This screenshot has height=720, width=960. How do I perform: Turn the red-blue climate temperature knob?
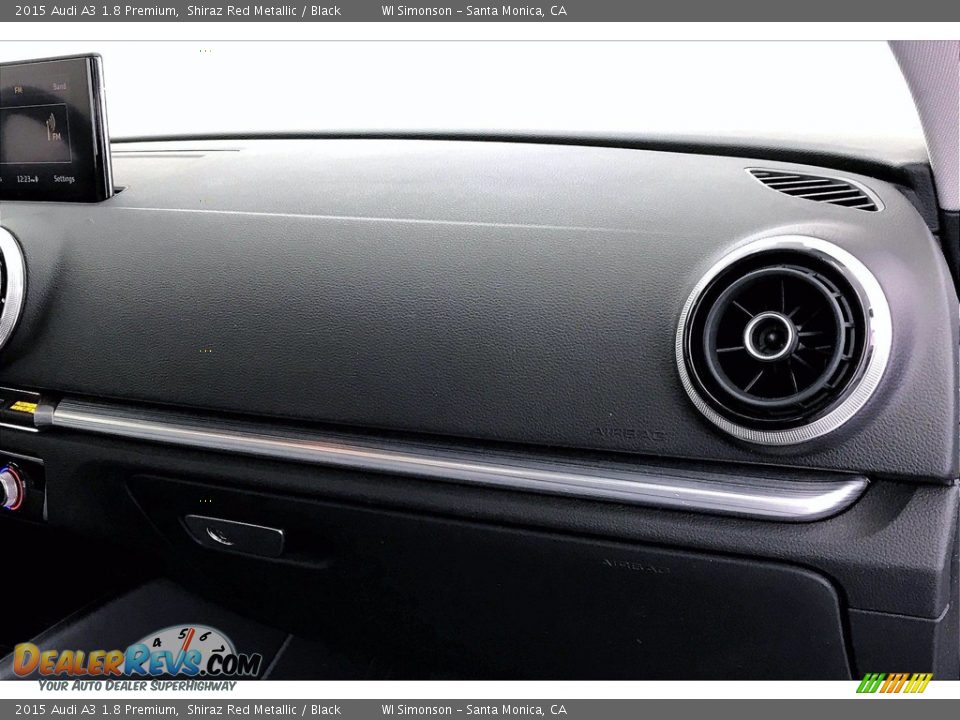[x=11, y=488]
